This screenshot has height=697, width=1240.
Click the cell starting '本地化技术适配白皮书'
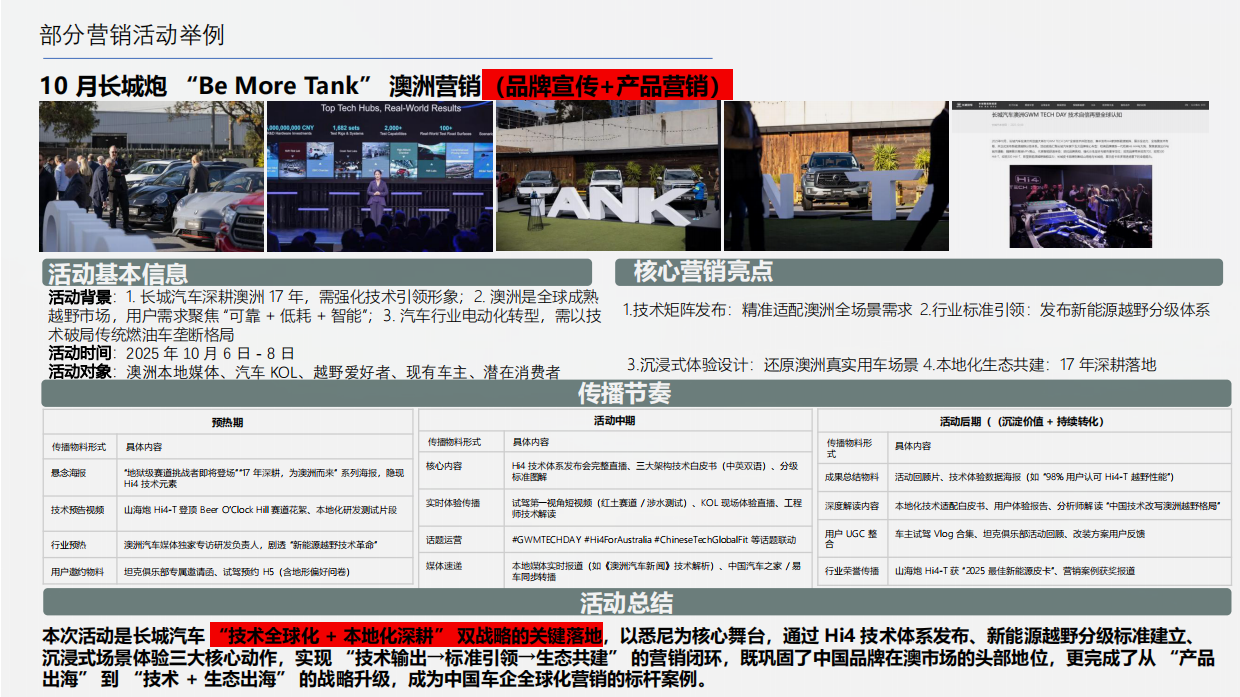point(1058,506)
